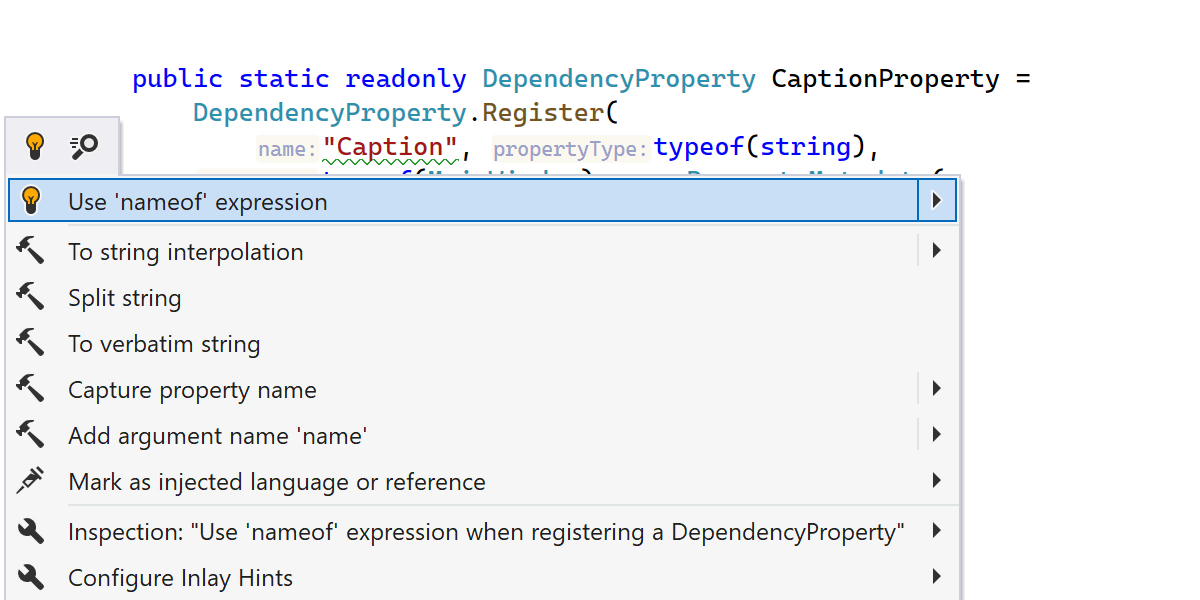Viewport: 1200px width, 600px height.
Task: Expand the 'To string interpolation' submenu arrow
Action: 936,251
